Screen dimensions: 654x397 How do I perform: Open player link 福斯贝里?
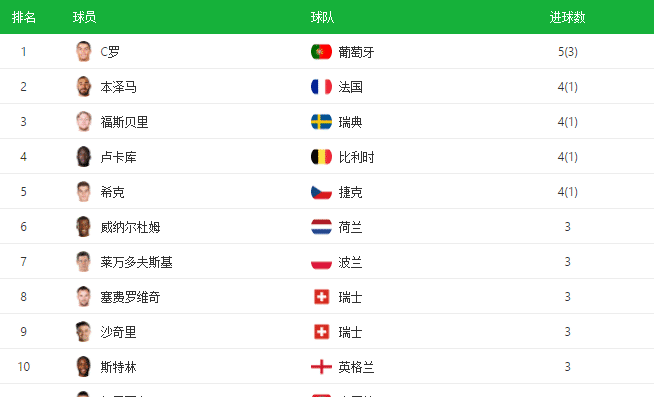124,122
